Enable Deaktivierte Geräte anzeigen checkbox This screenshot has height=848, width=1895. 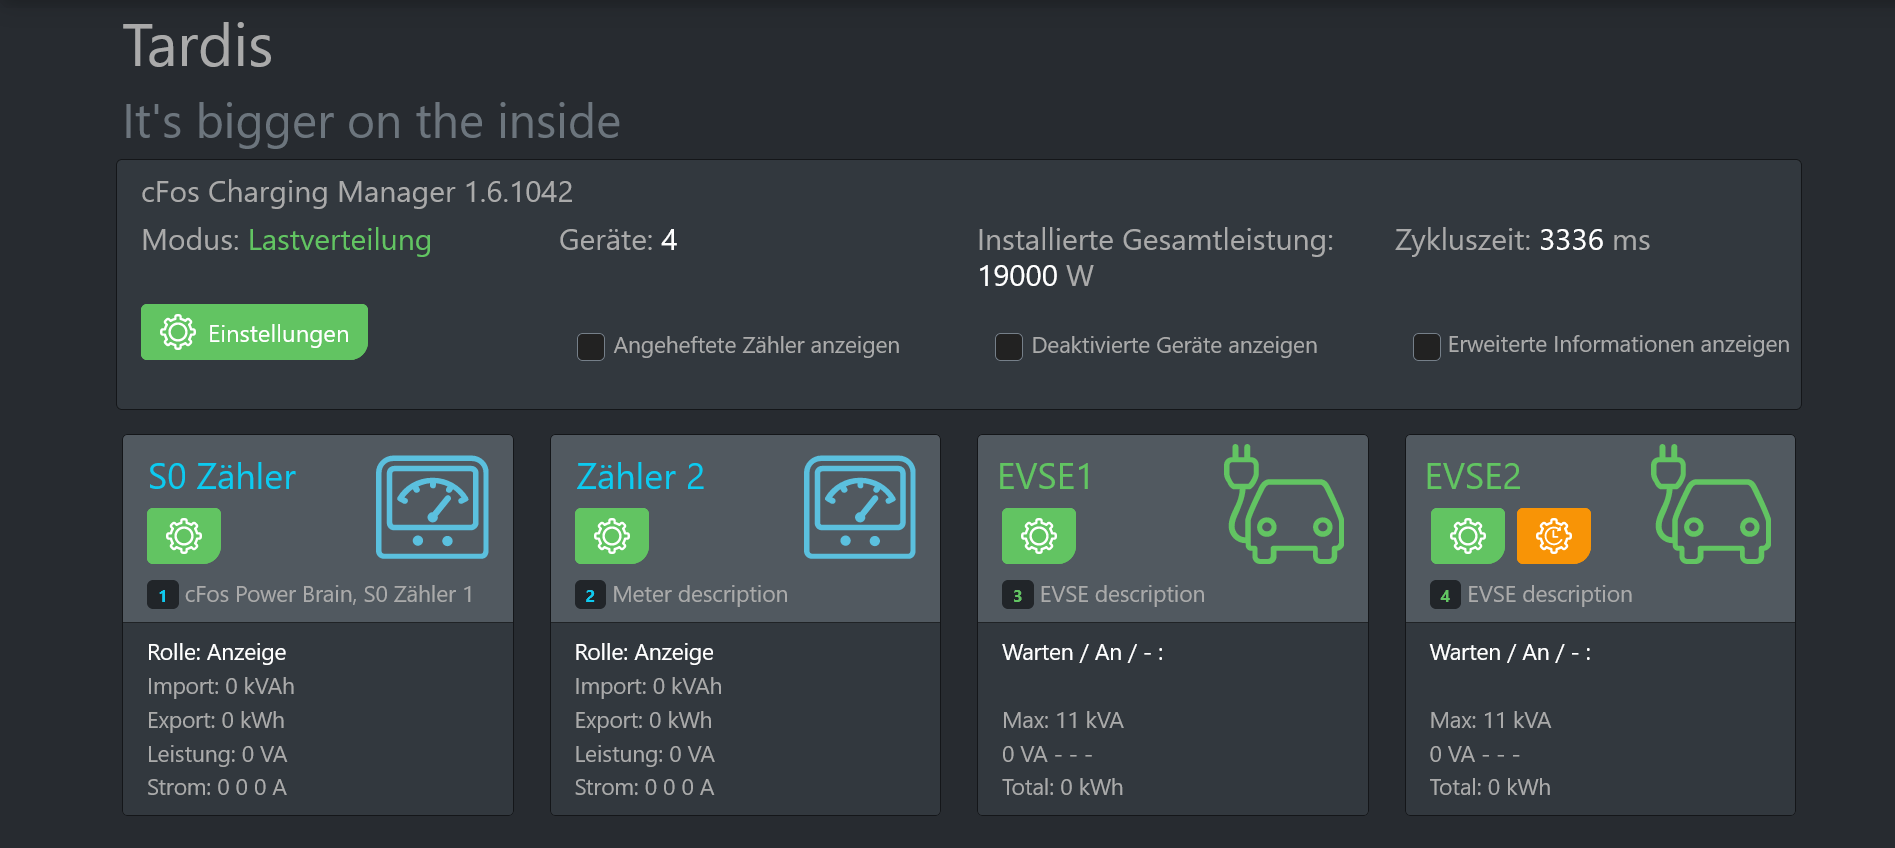click(x=1009, y=346)
